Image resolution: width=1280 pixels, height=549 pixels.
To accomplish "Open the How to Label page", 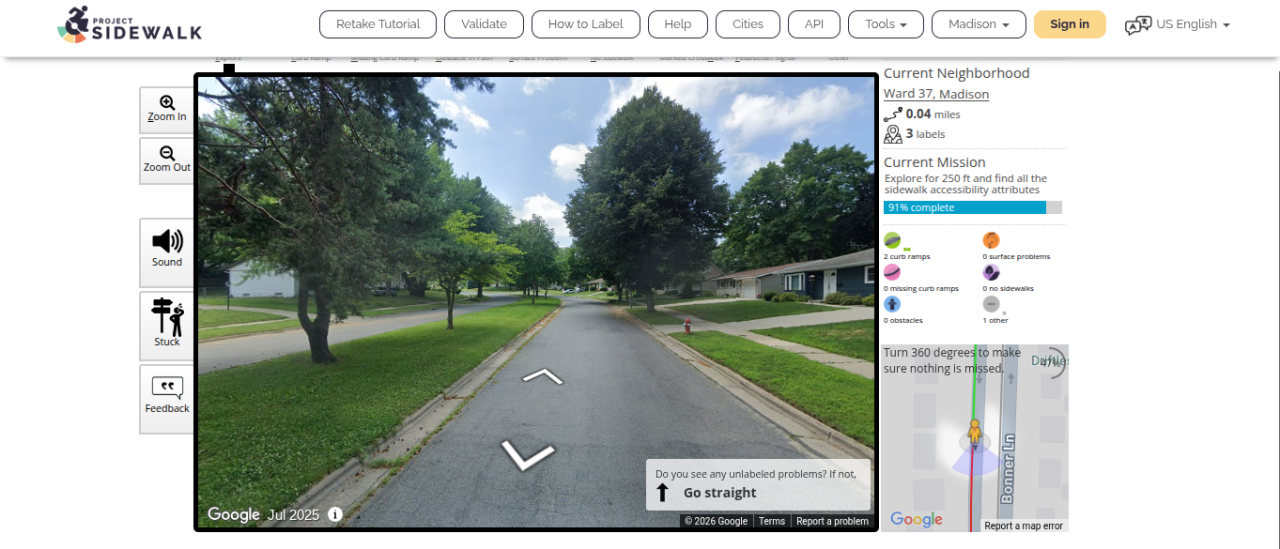I will 586,24.
